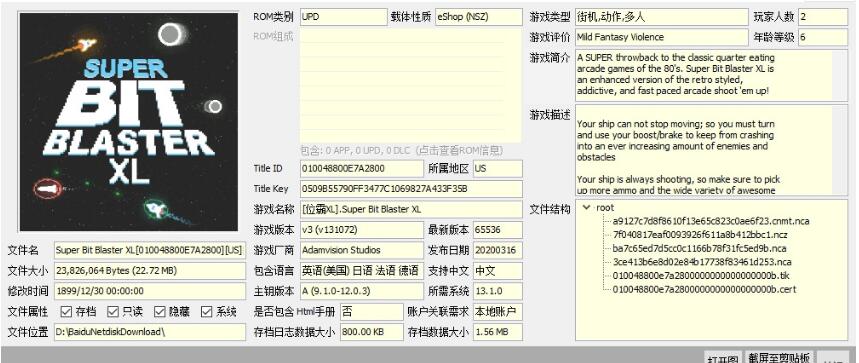Click the 游戏类型 field showing 街机,动作,多人
The image size is (859, 363).
click(661, 17)
